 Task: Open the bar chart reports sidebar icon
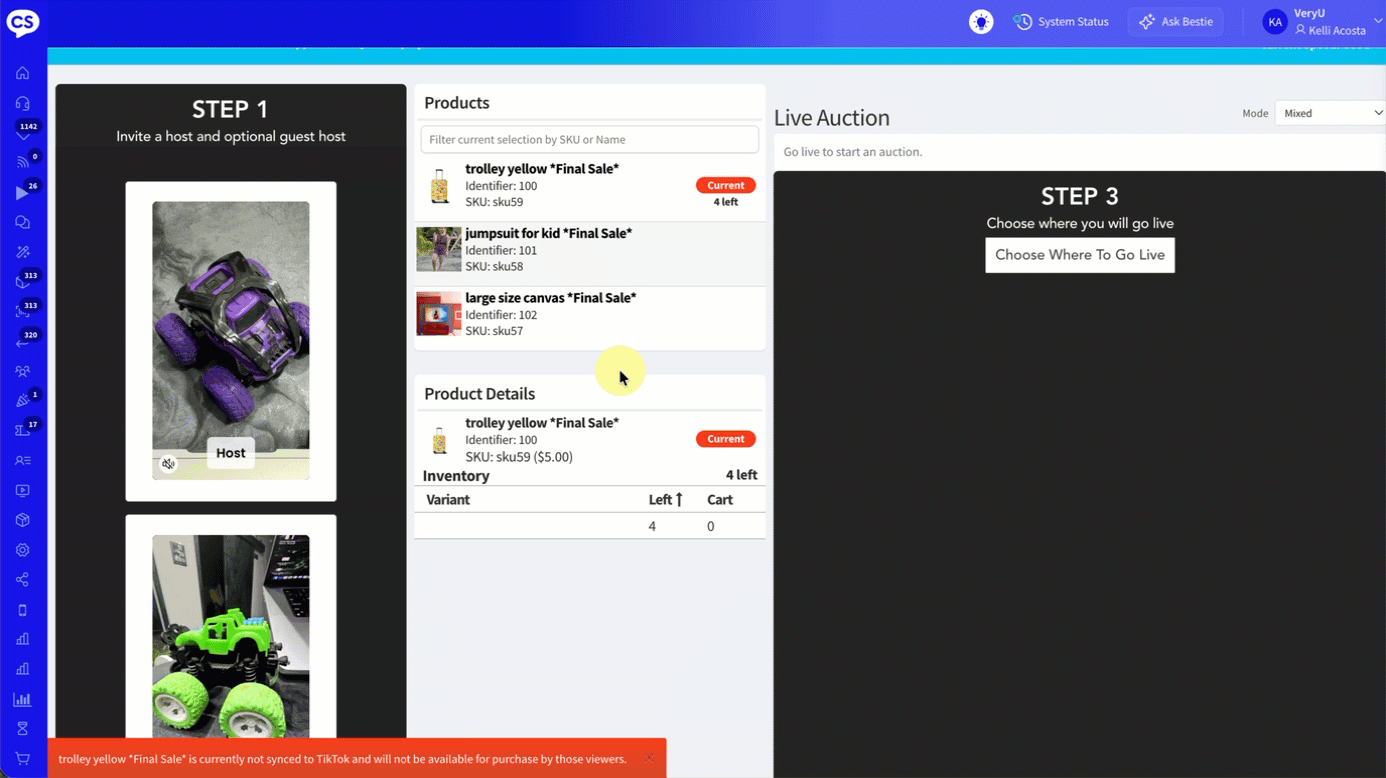point(22,699)
